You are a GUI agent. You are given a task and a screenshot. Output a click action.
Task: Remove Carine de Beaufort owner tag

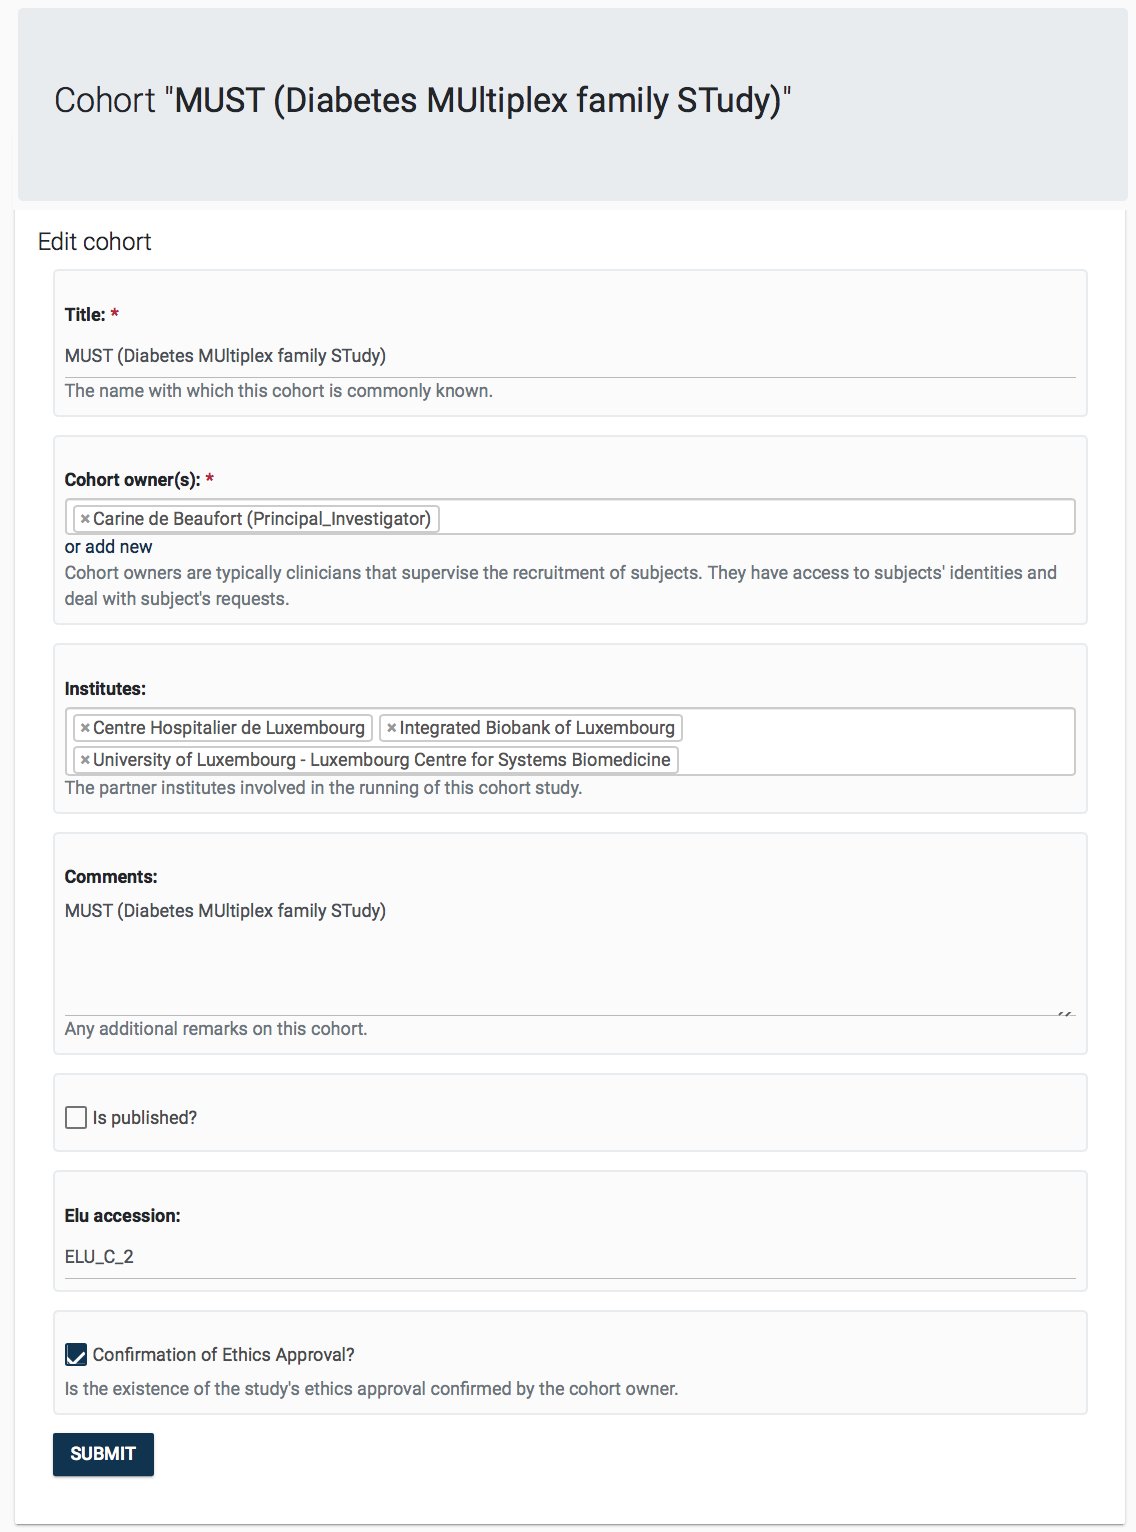point(85,519)
